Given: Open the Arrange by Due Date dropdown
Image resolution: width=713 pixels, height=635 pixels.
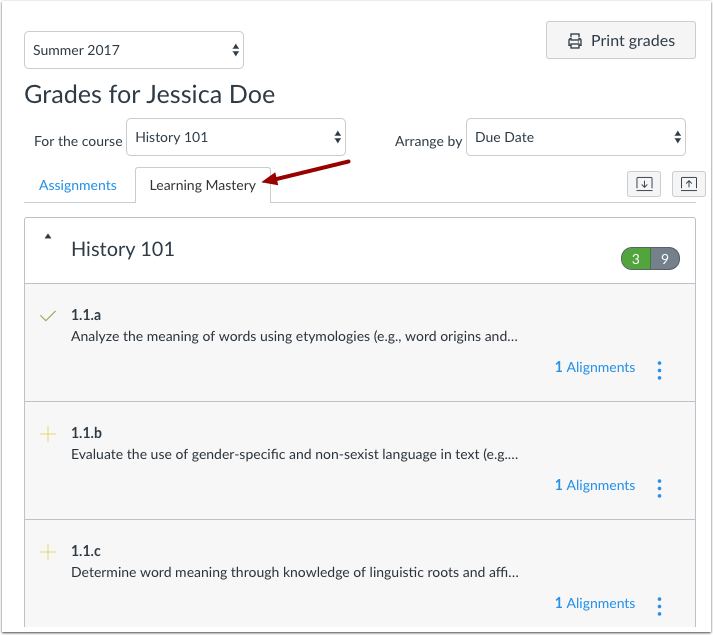Looking at the screenshot, I should (576, 138).
